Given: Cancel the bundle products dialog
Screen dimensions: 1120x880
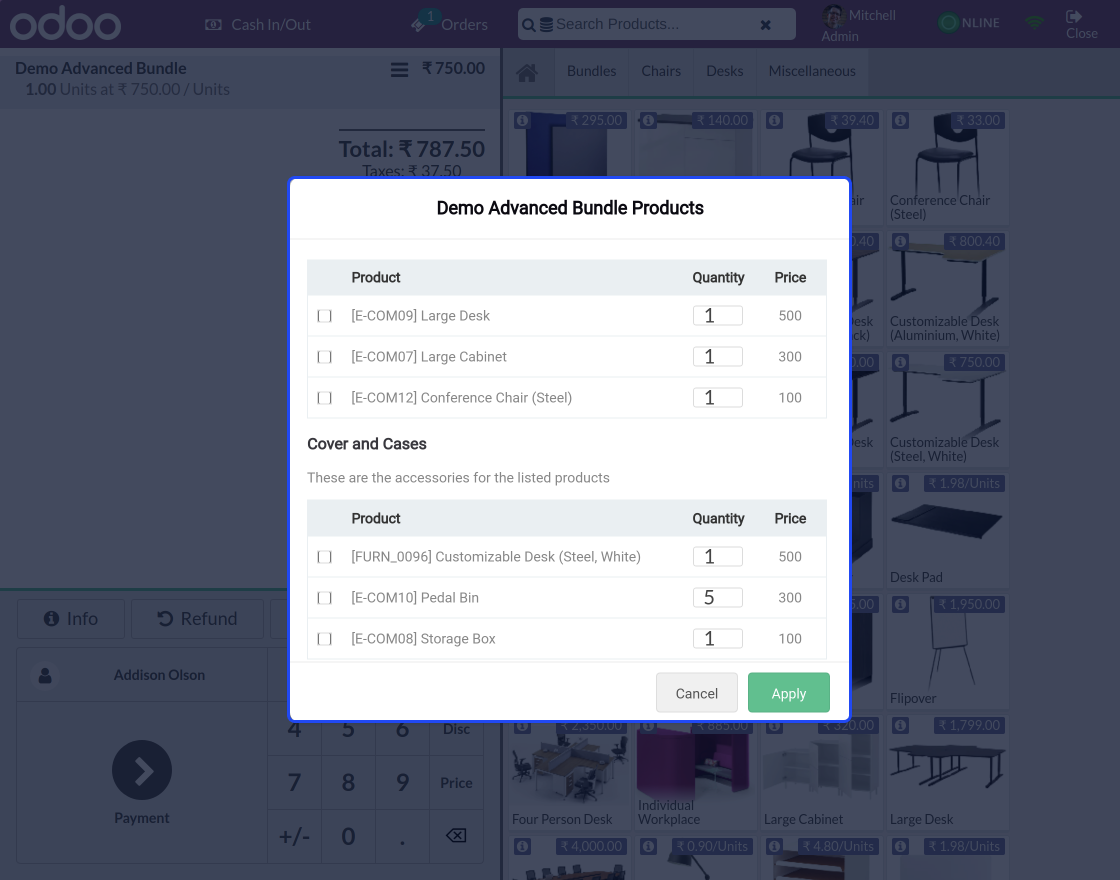Looking at the screenshot, I should 696,693.
